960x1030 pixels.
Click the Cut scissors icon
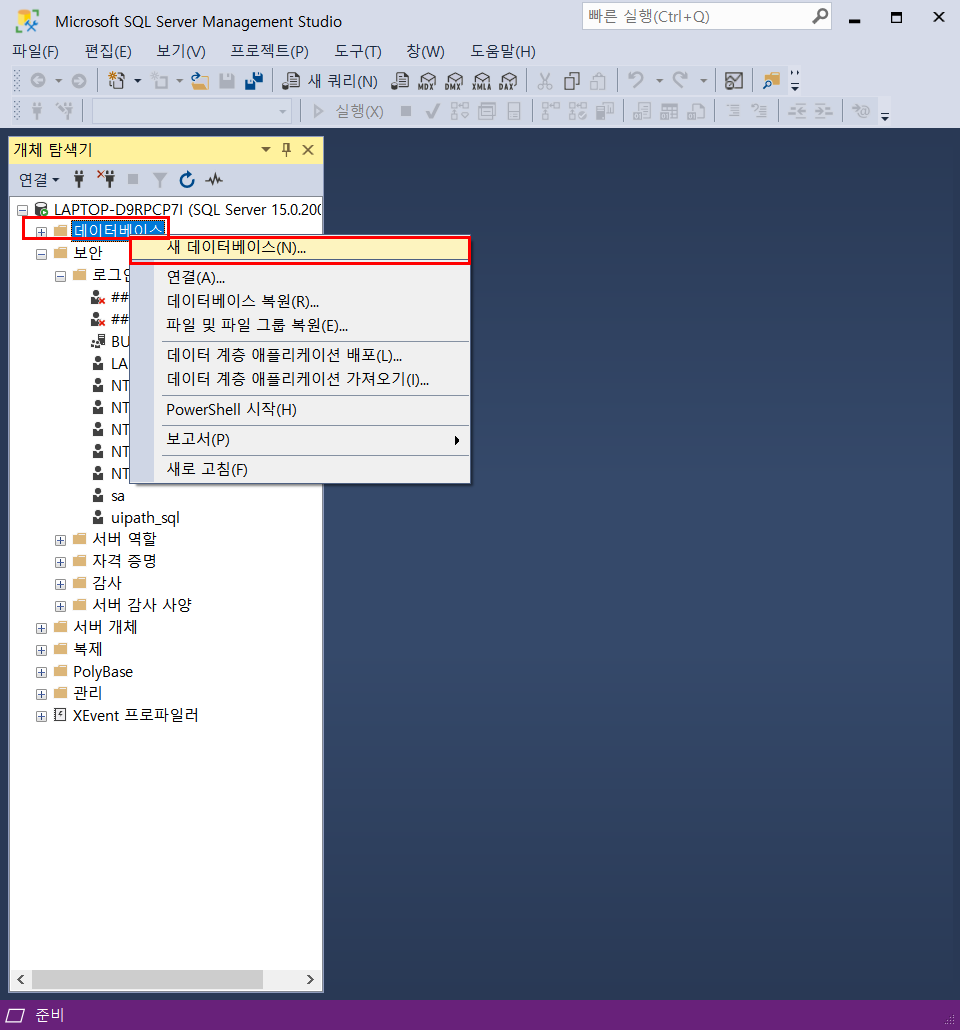(x=545, y=81)
